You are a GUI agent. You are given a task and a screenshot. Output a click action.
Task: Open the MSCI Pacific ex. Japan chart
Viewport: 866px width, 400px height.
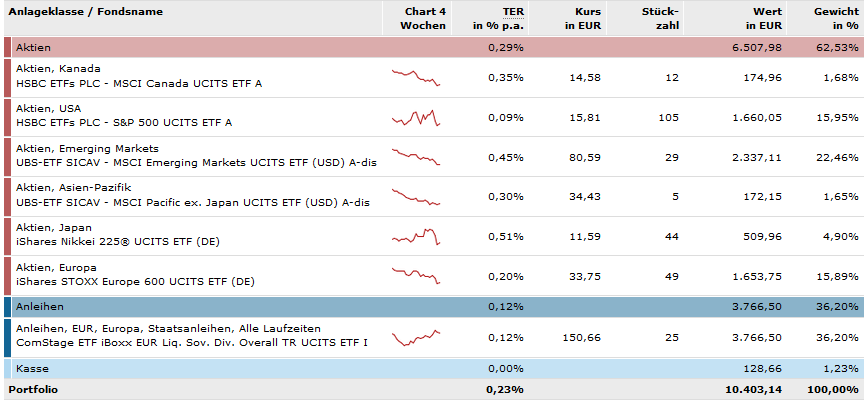[416, 197]
